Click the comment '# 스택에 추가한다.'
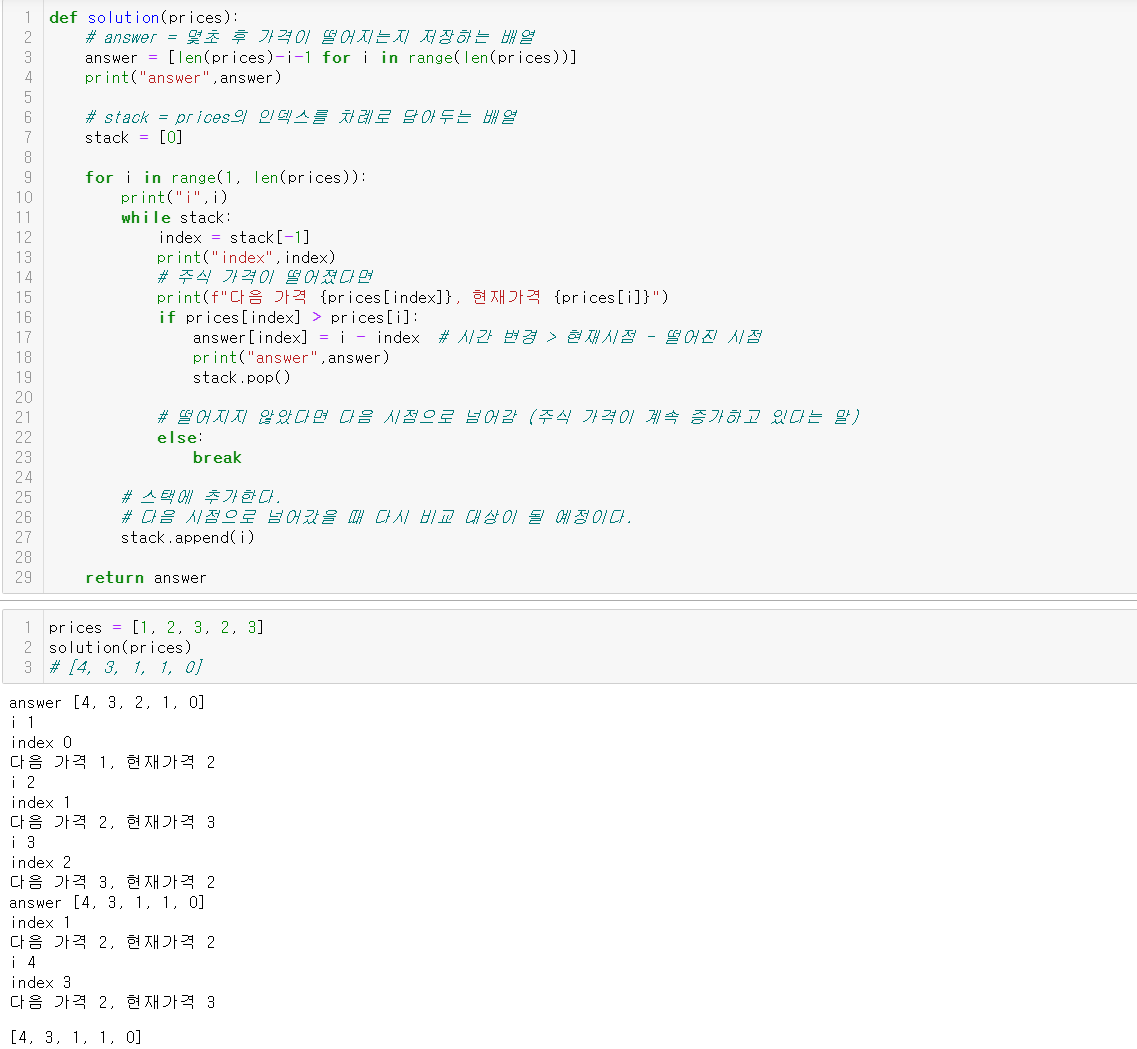 tap(201, 497)
